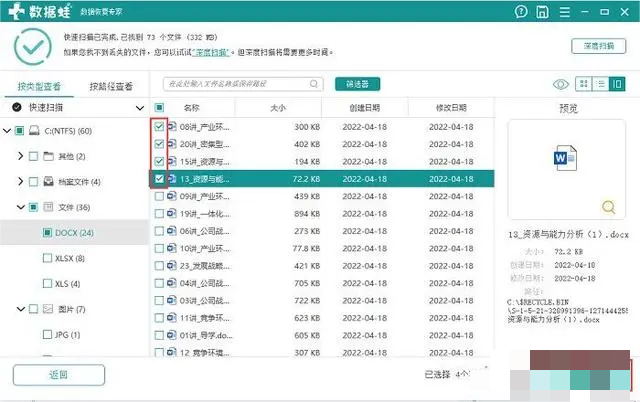Toggle the select-all header checkbox
Screen dimensions: 640x402
pyautogui.click(x=159, y=108)
